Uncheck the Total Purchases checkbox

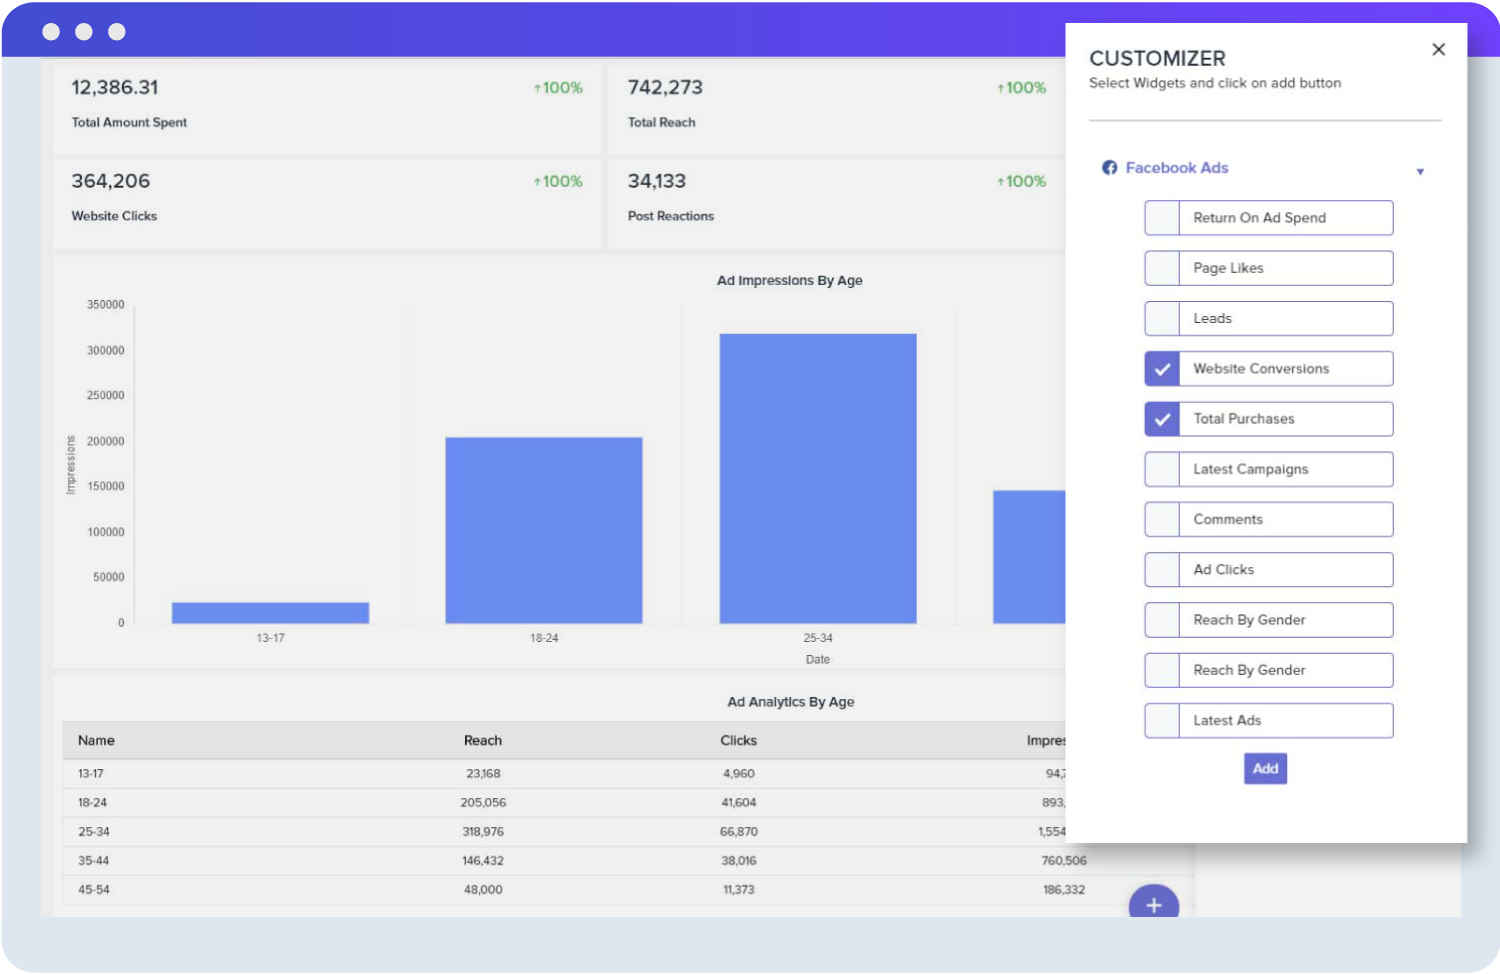click(x=1162, y=419)
